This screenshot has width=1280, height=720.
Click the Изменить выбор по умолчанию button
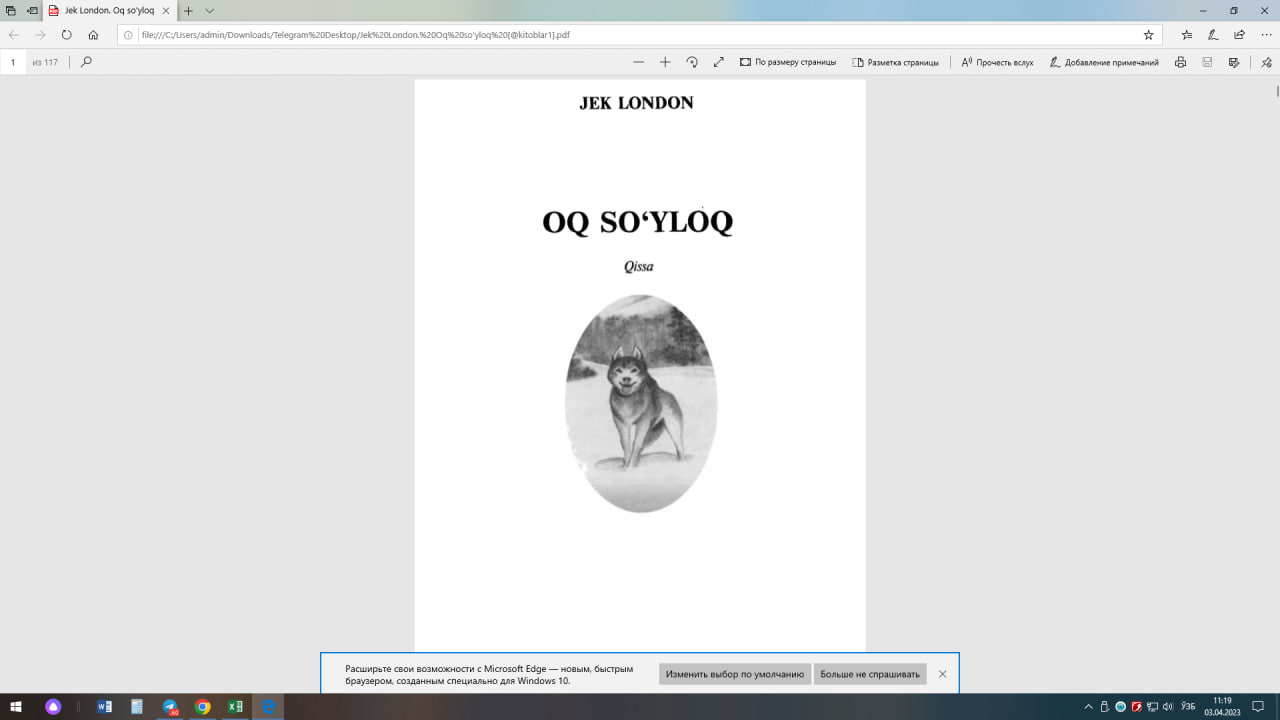(735, 674)
